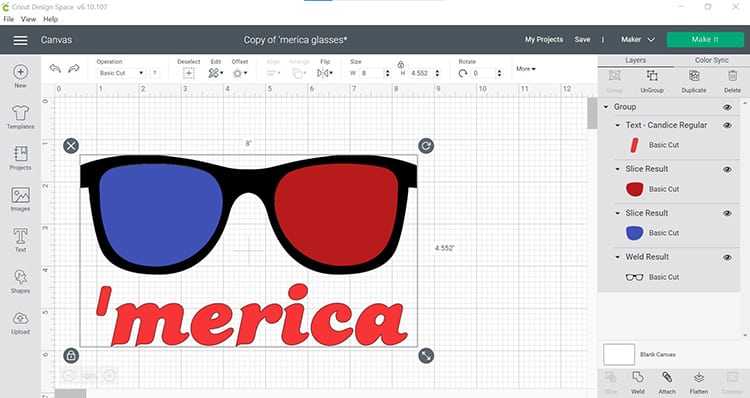The width and height of the screenshot is (750, 398).
Task: Expand the More toolbar menu
Action: click(526, 69)
